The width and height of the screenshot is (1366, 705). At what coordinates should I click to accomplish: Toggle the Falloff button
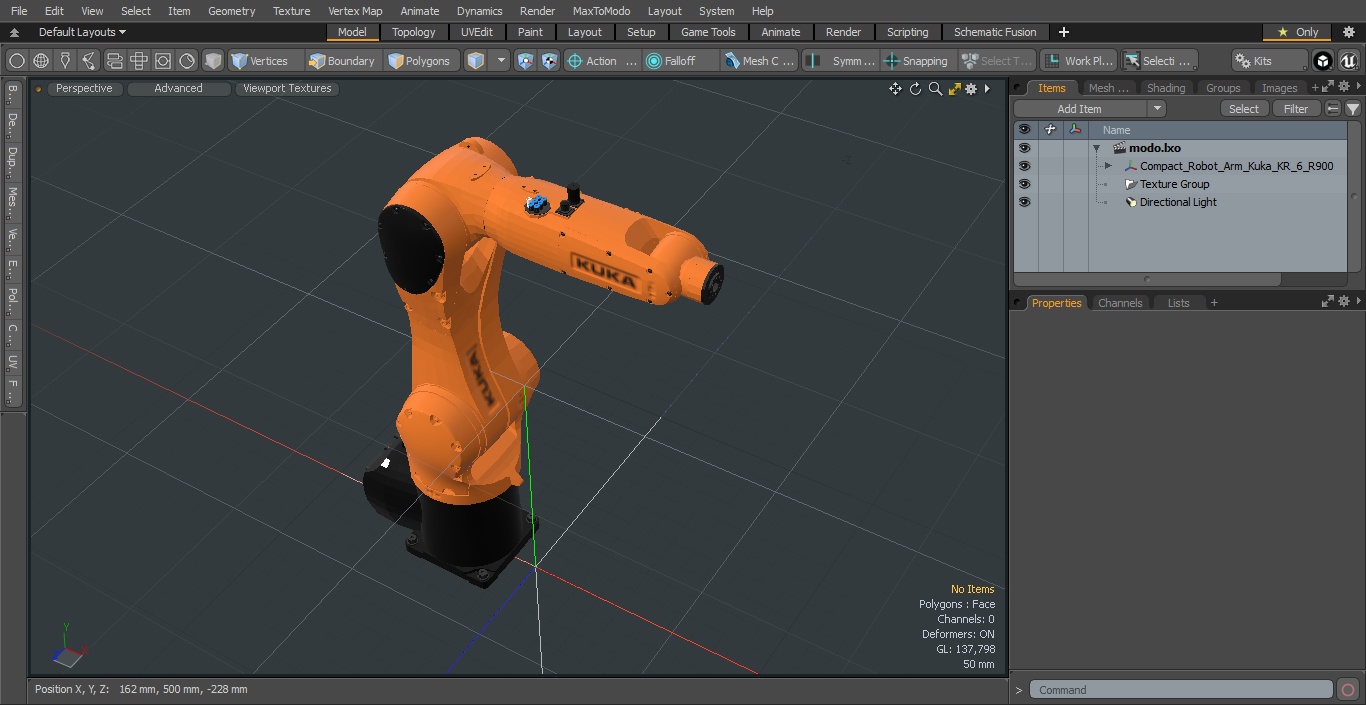tap(682, 61)
